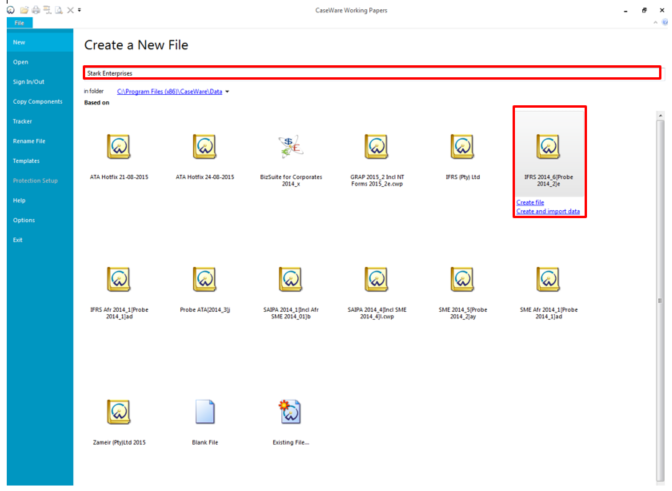The height and width of the screenshot is (491, 672).
Task: Select SME 2014_5[Probe 2014_2]ay template
Action: coord(463,293)
